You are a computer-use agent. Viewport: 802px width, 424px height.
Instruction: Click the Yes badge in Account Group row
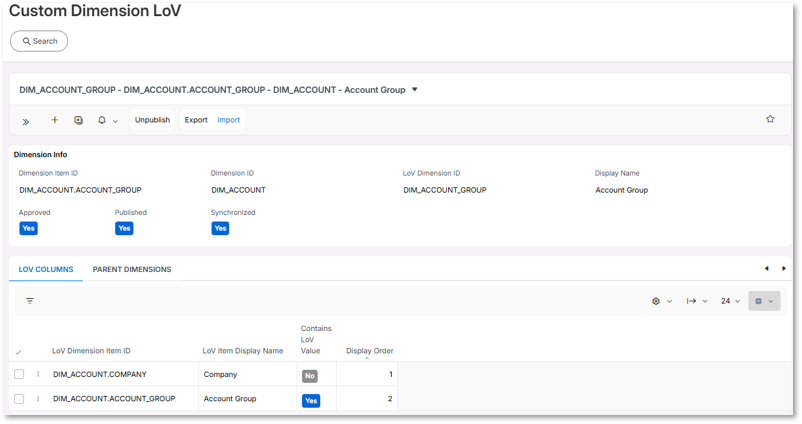click(311, 400)
